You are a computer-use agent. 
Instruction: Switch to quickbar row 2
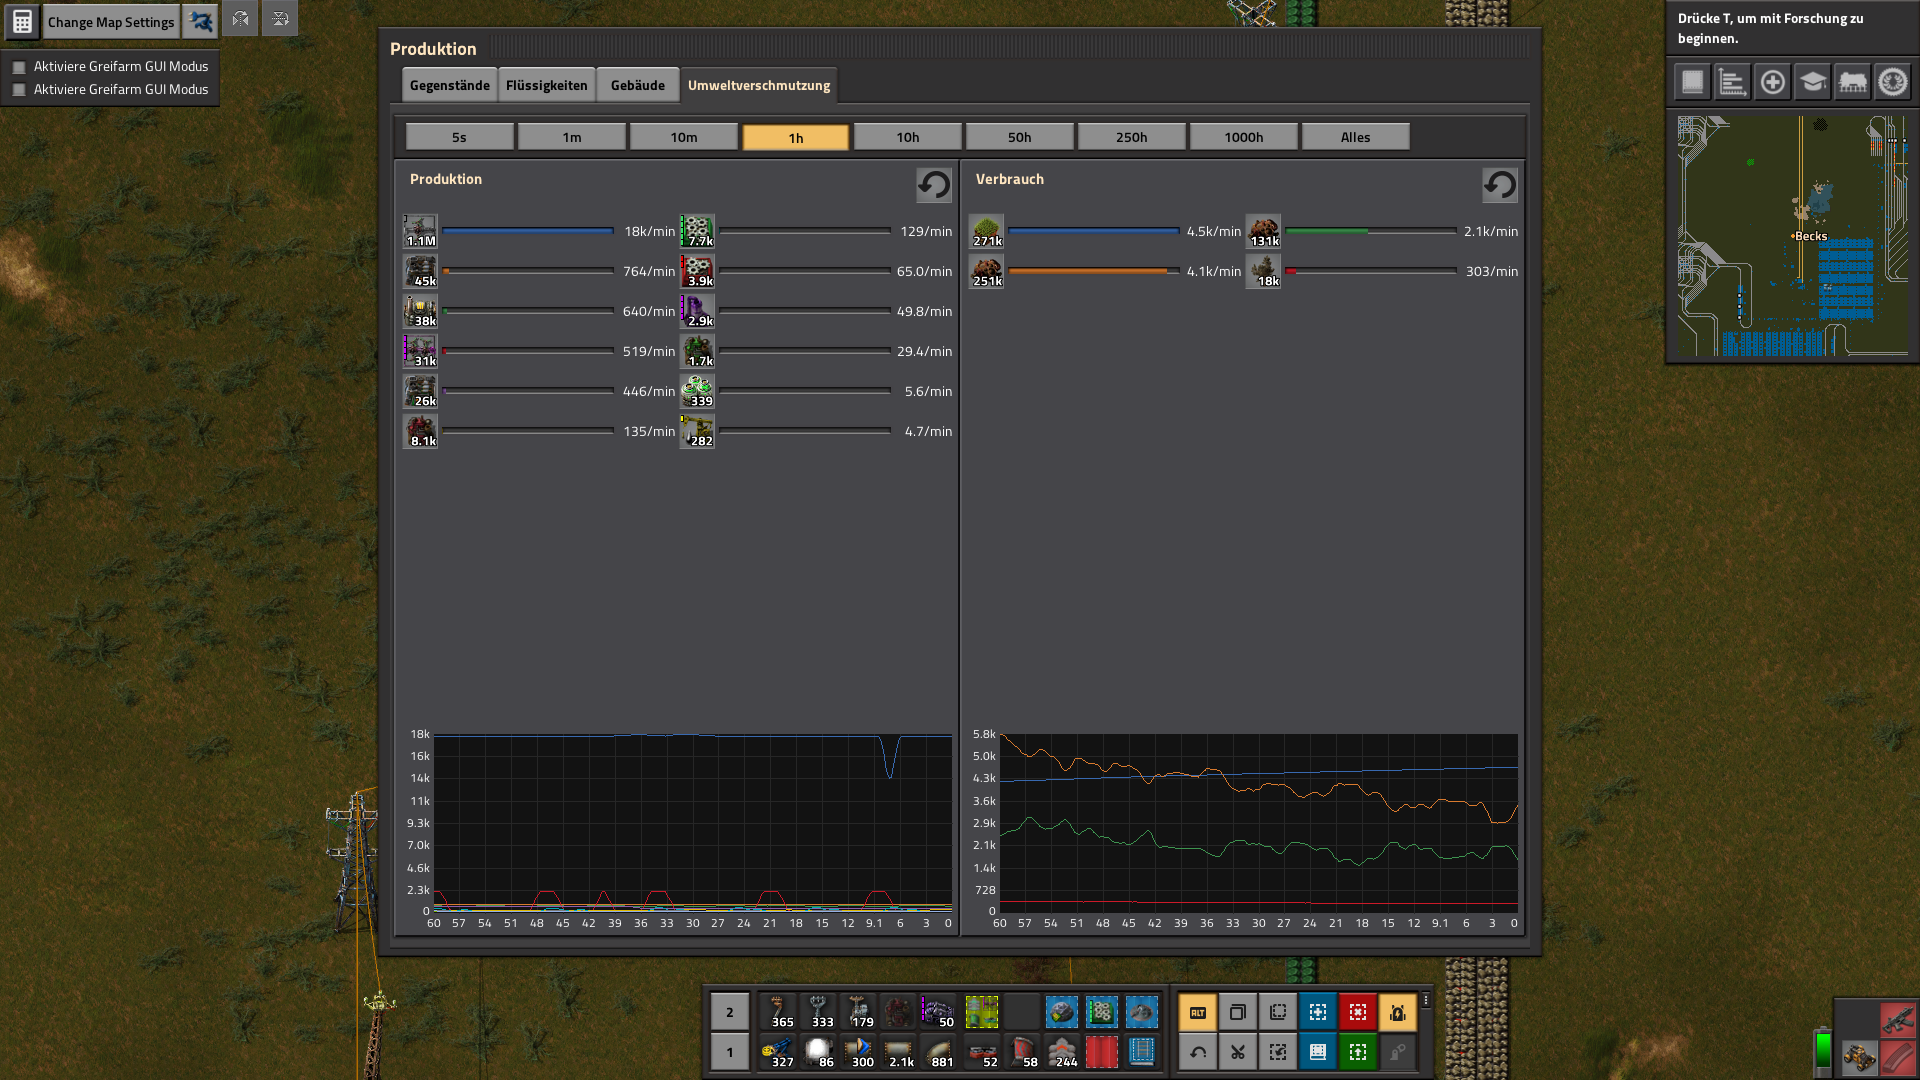(730, 1012)
